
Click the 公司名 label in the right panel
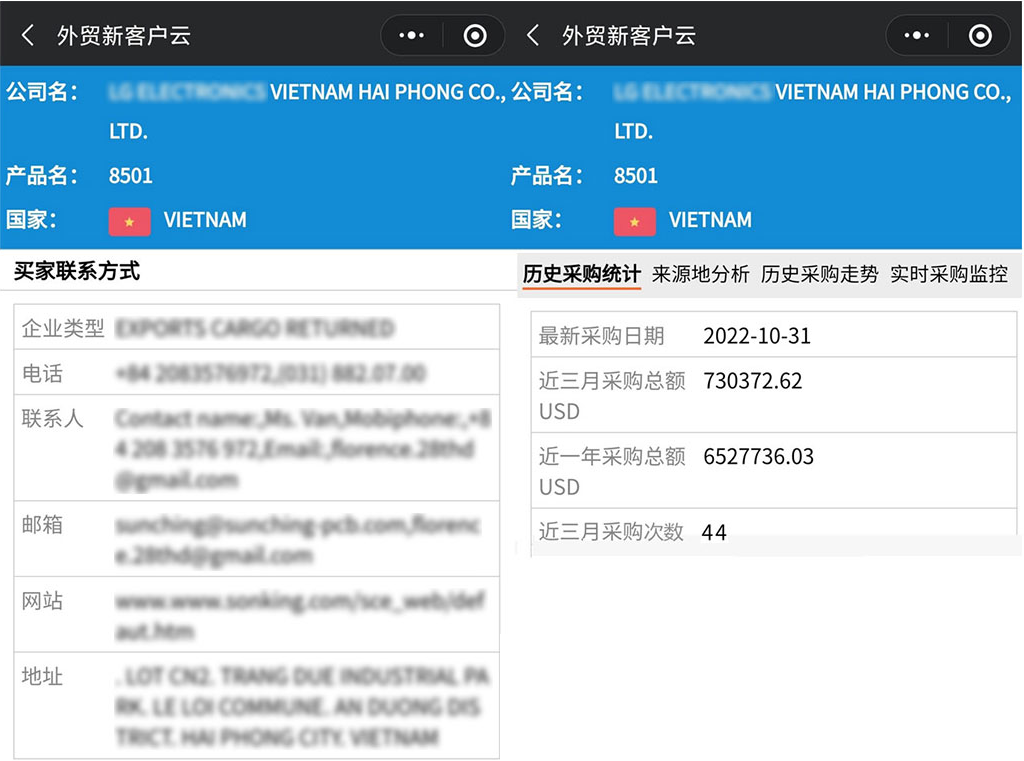pyautogui.click(x=547, y=91)
